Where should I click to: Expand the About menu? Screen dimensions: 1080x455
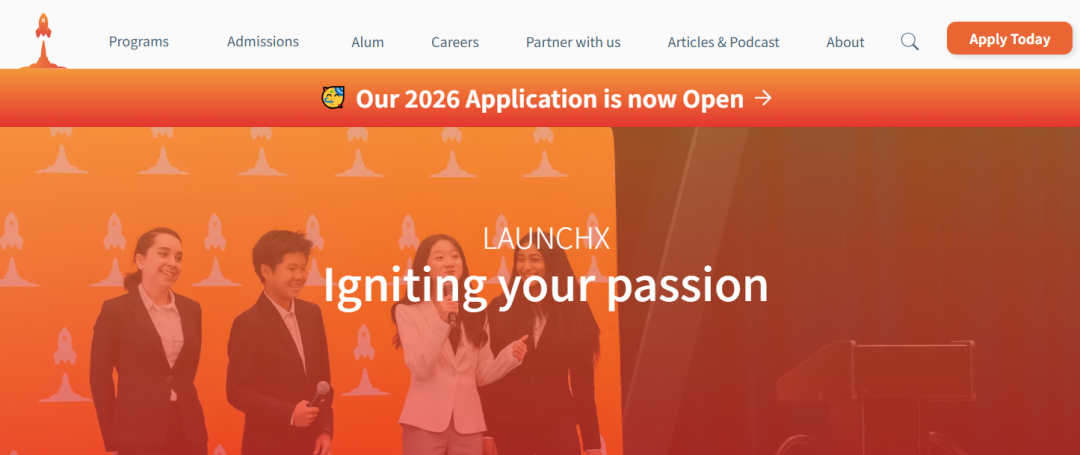(845, 42)
